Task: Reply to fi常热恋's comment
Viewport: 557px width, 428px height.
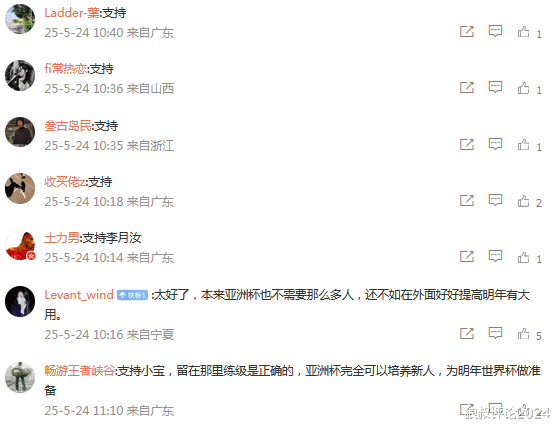Action: 495,87
